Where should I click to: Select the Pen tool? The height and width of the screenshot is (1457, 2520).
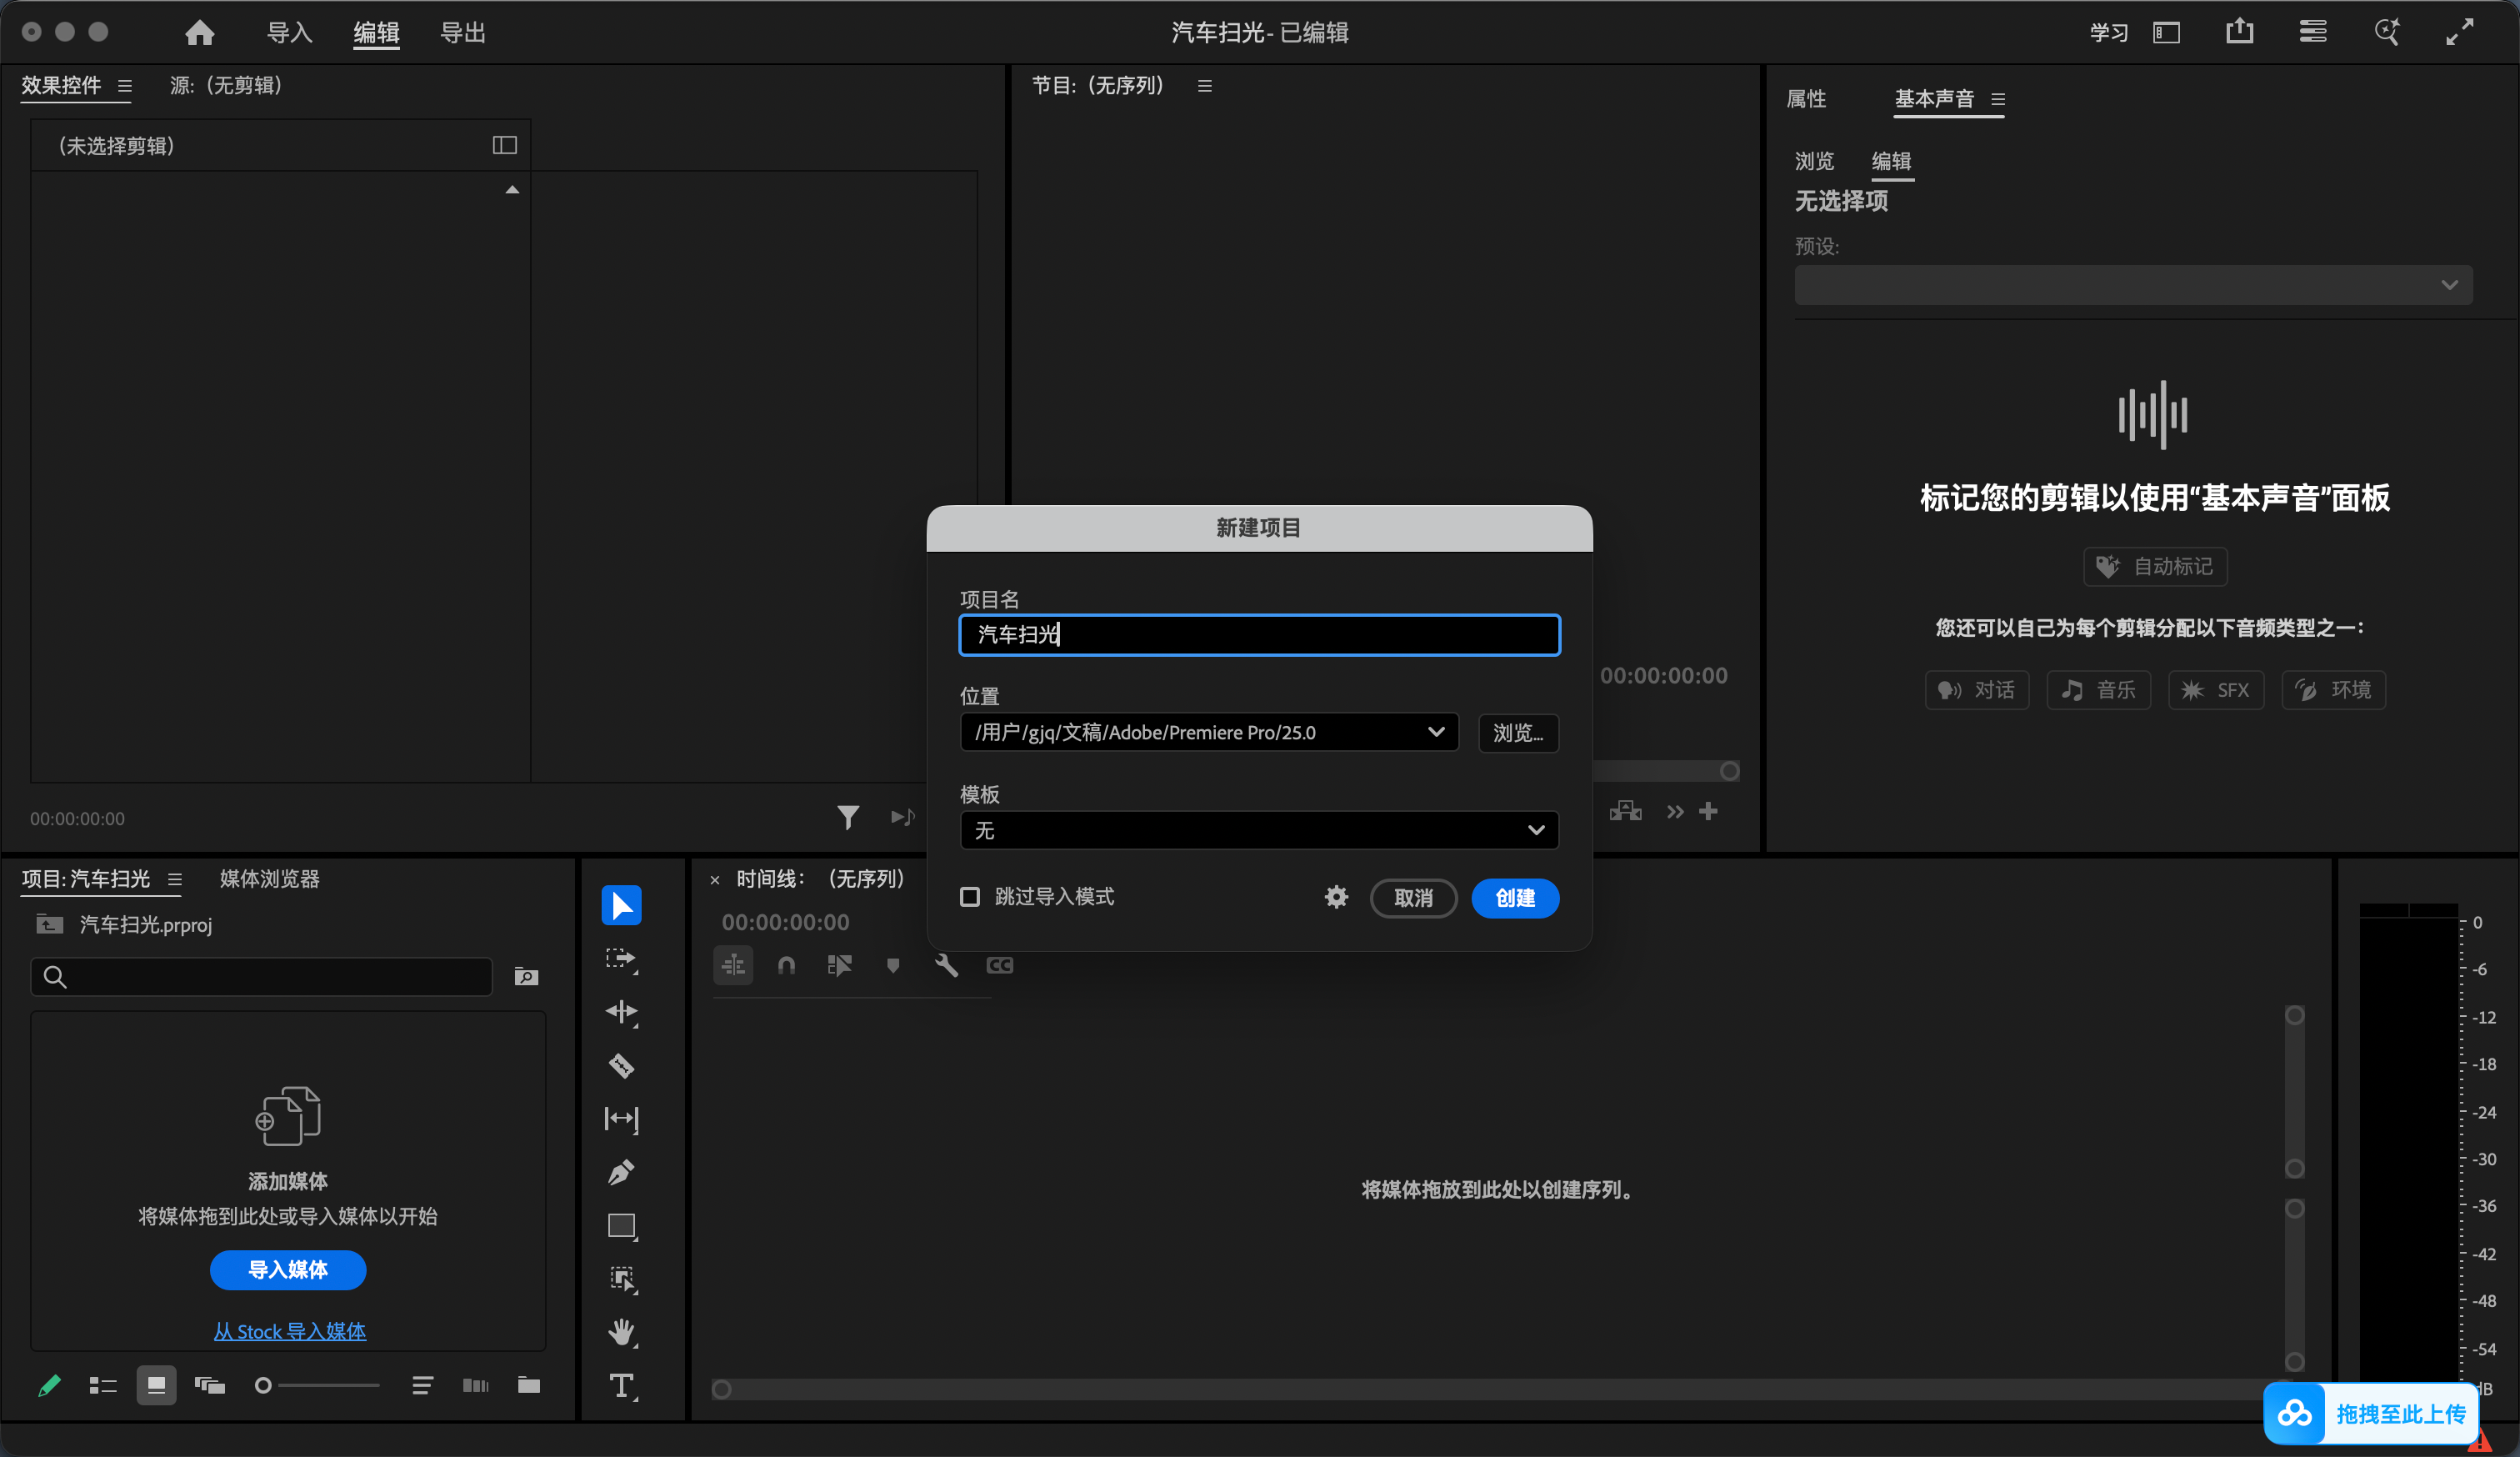click(x=621, y=1172)
